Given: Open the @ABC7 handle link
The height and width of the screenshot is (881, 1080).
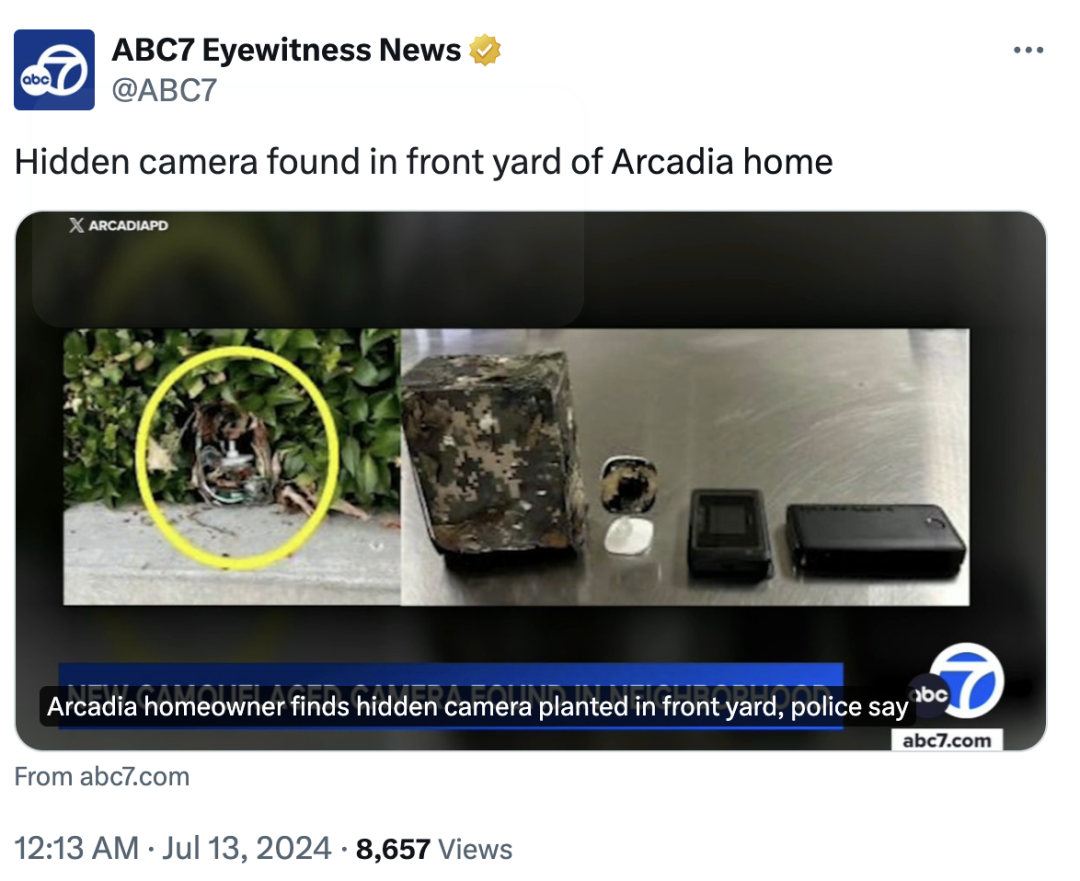Looking at the screenshot, I should pyautogui.click(x=164, y=90).
